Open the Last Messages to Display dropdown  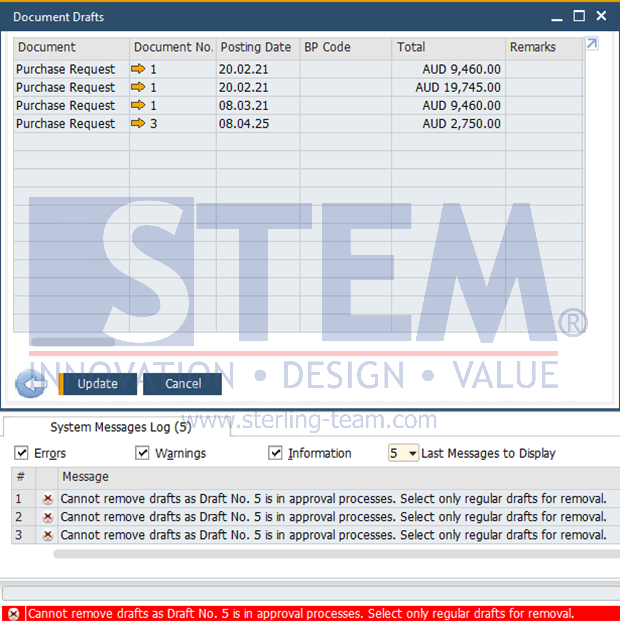(x=411, y=453)
